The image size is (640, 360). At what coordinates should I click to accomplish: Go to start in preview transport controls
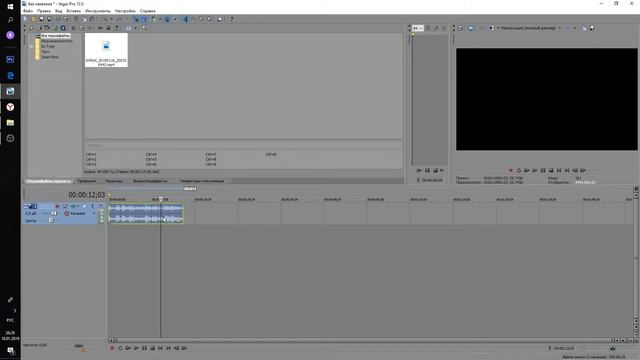559,170
